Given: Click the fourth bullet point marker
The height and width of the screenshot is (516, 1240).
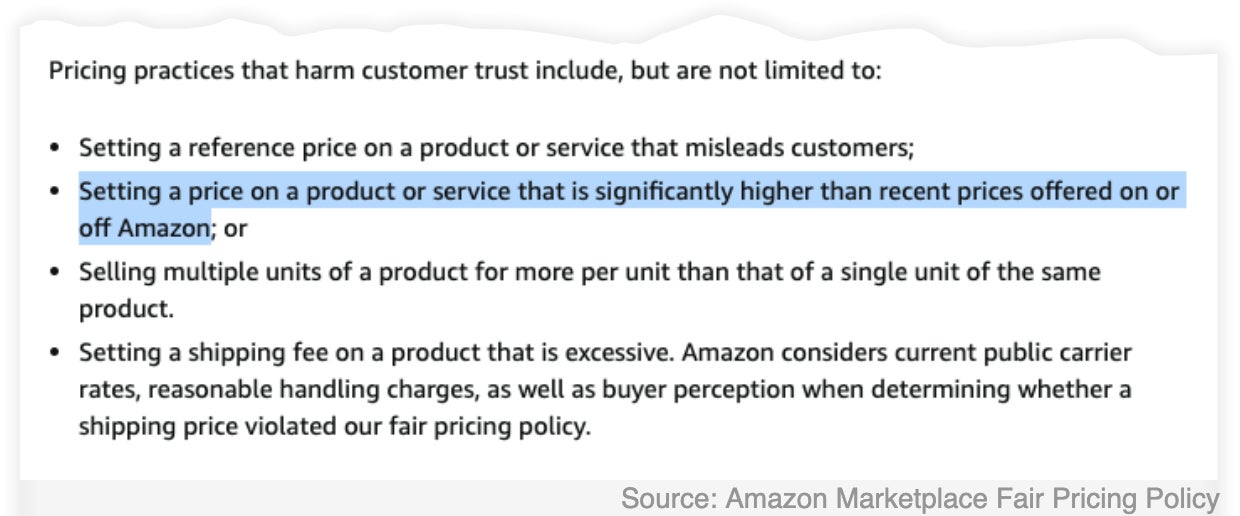Looking at the screenshot, I should click(55, 353).
